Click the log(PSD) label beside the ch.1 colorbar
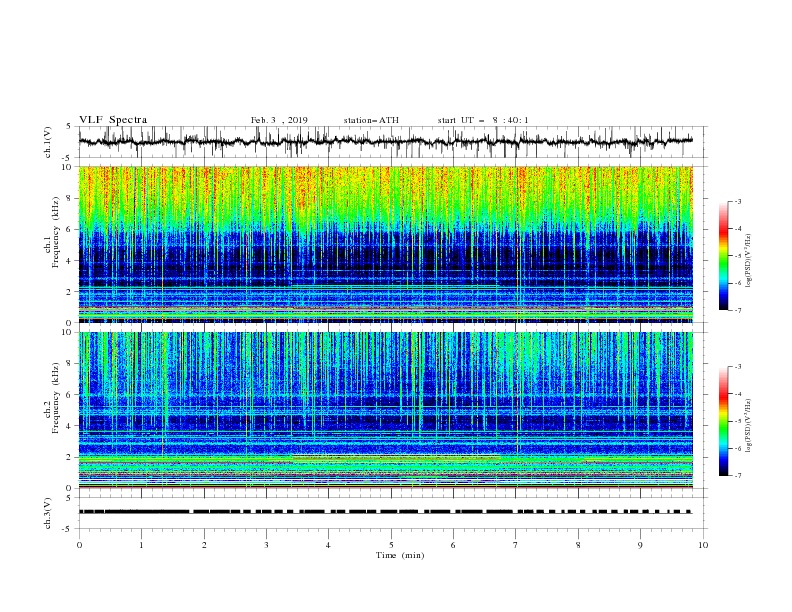792x612 pixels. coord(748,261)
